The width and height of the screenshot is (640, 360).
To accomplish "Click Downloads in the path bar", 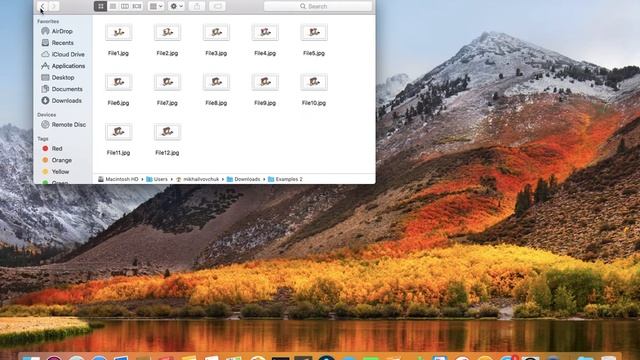I will click(244, 179).
